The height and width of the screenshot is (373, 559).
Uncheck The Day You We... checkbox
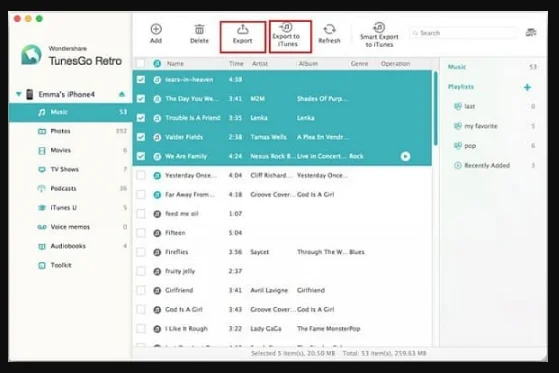(141, 99)
